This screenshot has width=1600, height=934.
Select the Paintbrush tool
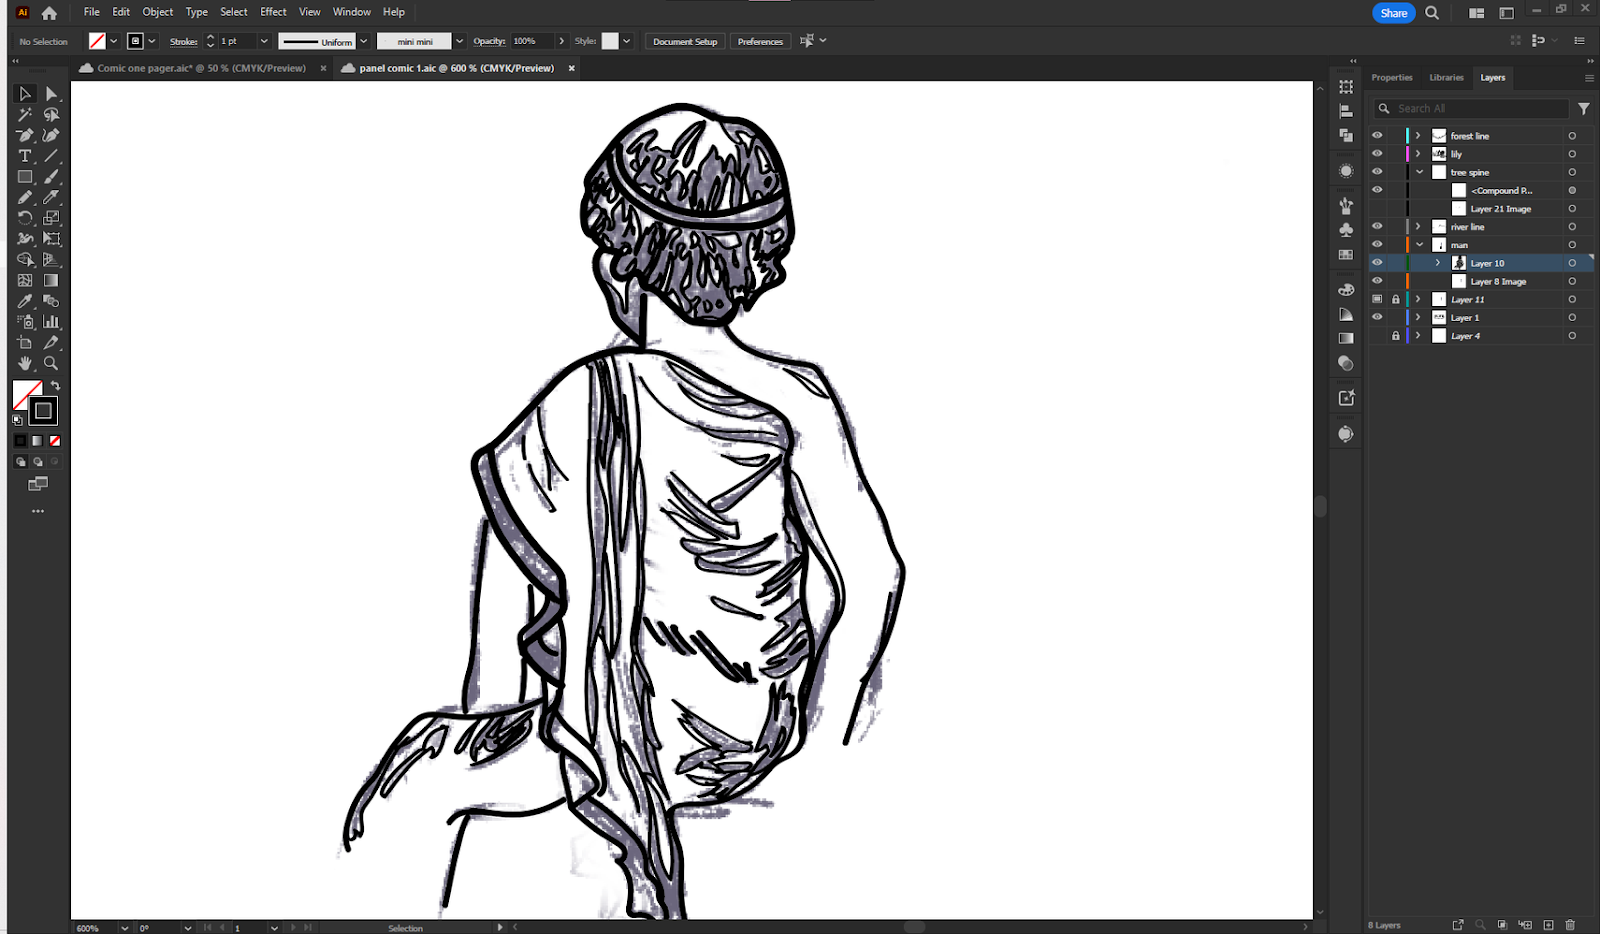click(51, 177)
